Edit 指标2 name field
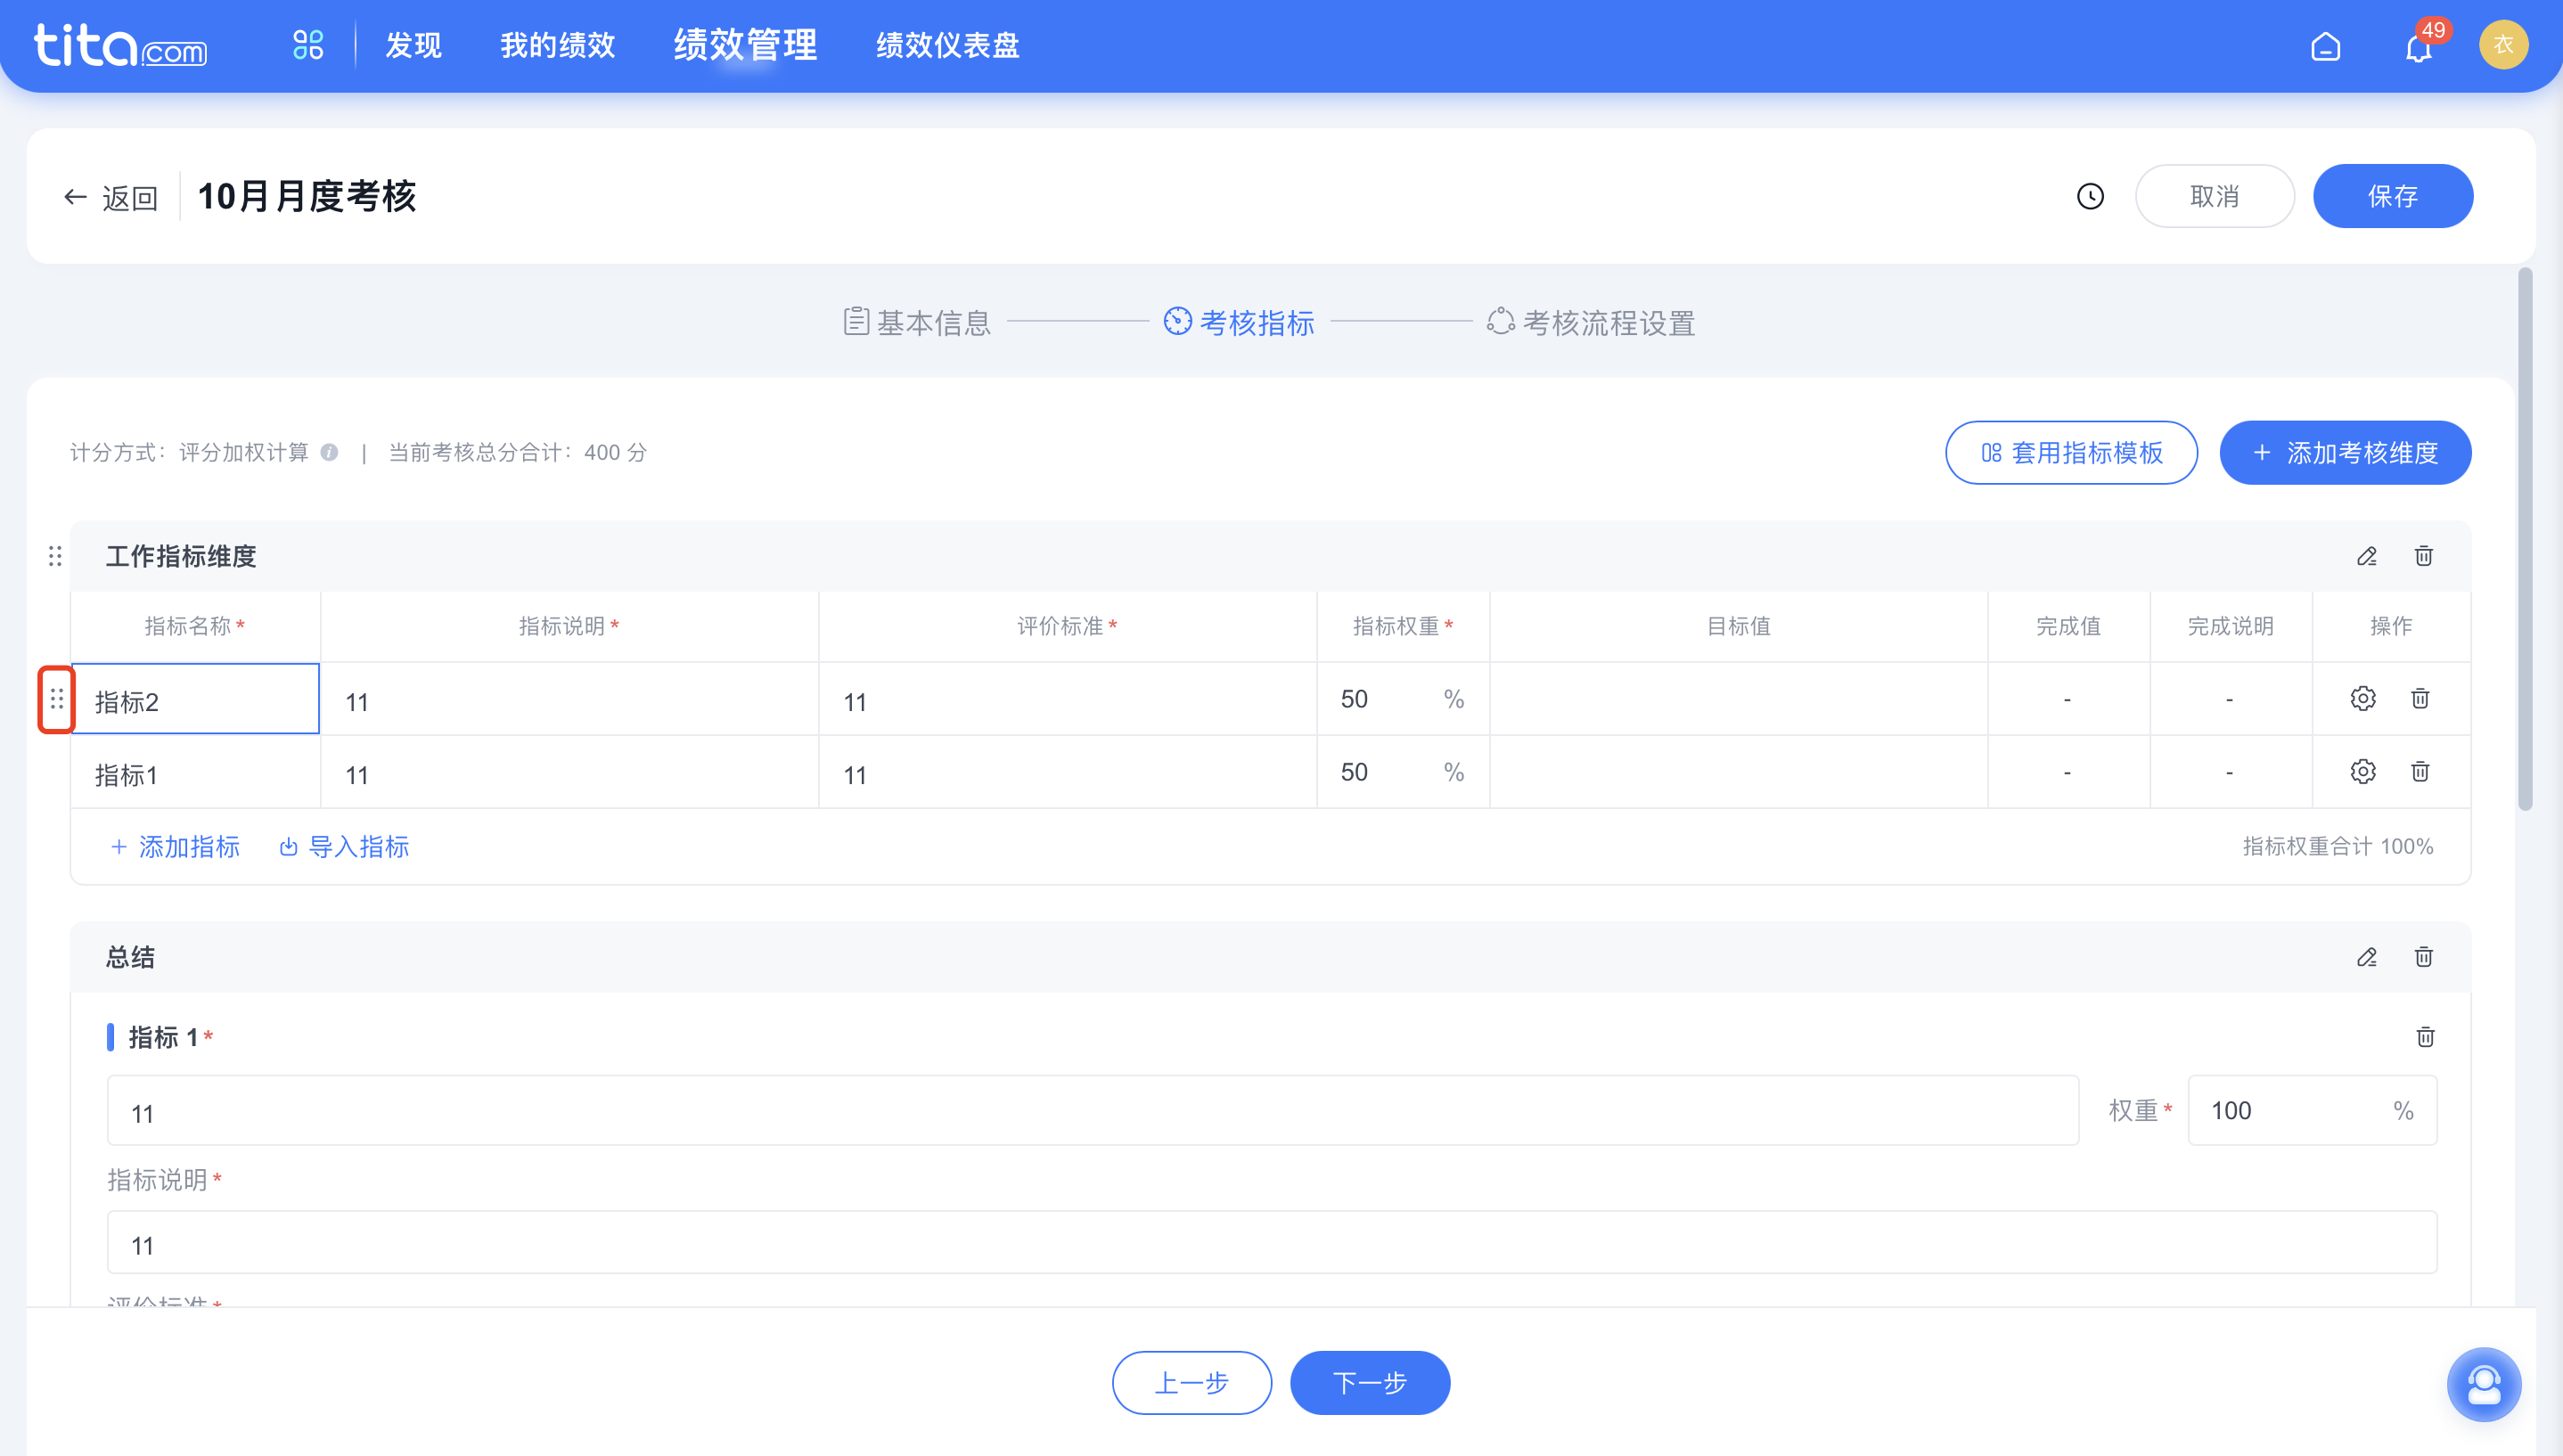The height and width of the screenshot is (1456, 2563). coord(196,699)
